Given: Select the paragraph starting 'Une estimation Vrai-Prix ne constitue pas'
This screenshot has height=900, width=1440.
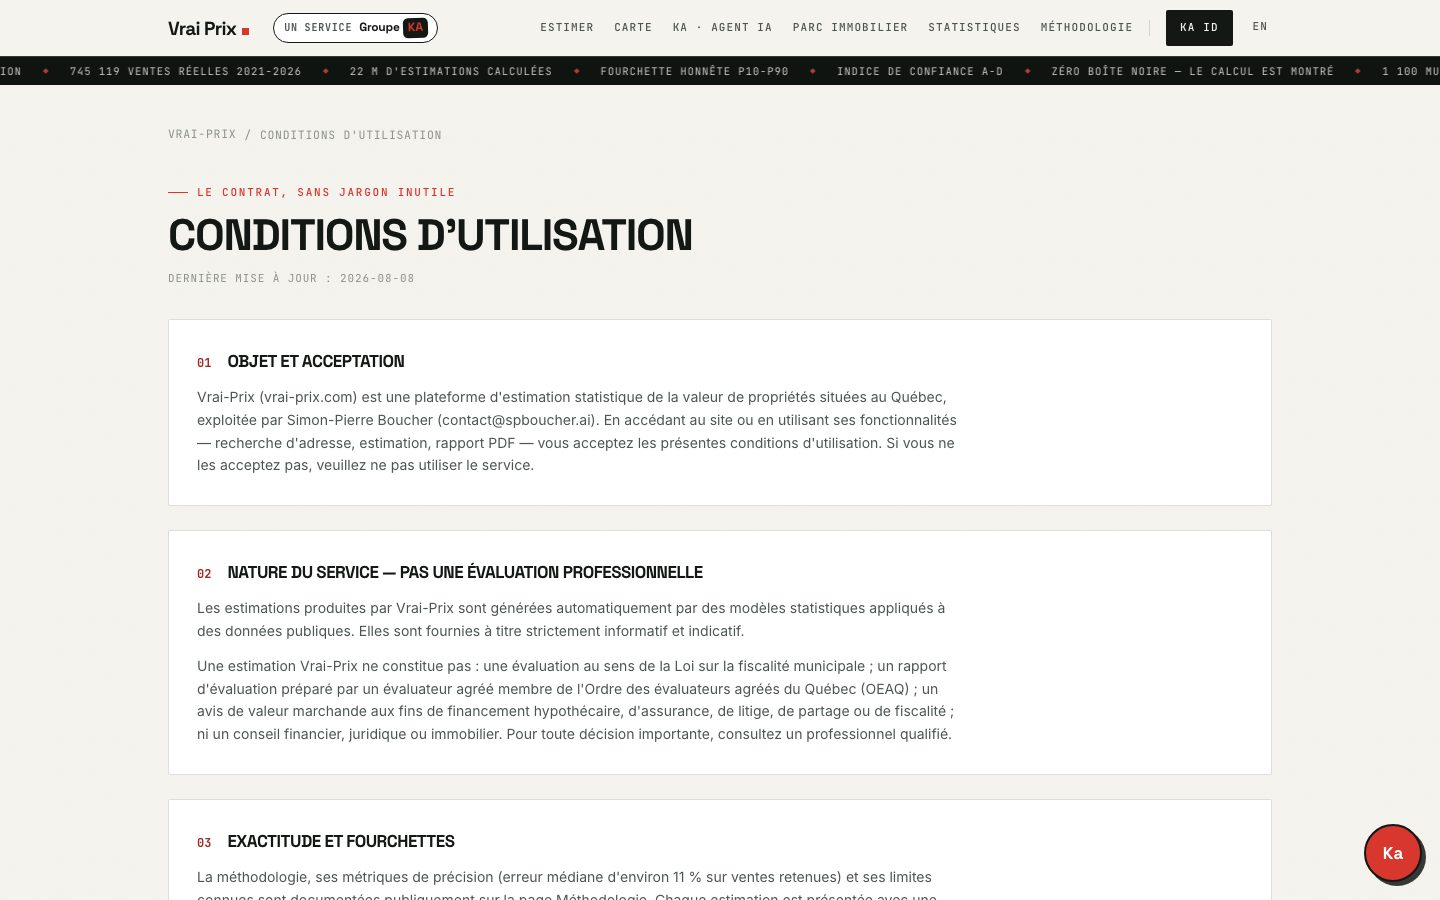Looking at the screenshot, I should pyautogui.click(x=576, y=700).
